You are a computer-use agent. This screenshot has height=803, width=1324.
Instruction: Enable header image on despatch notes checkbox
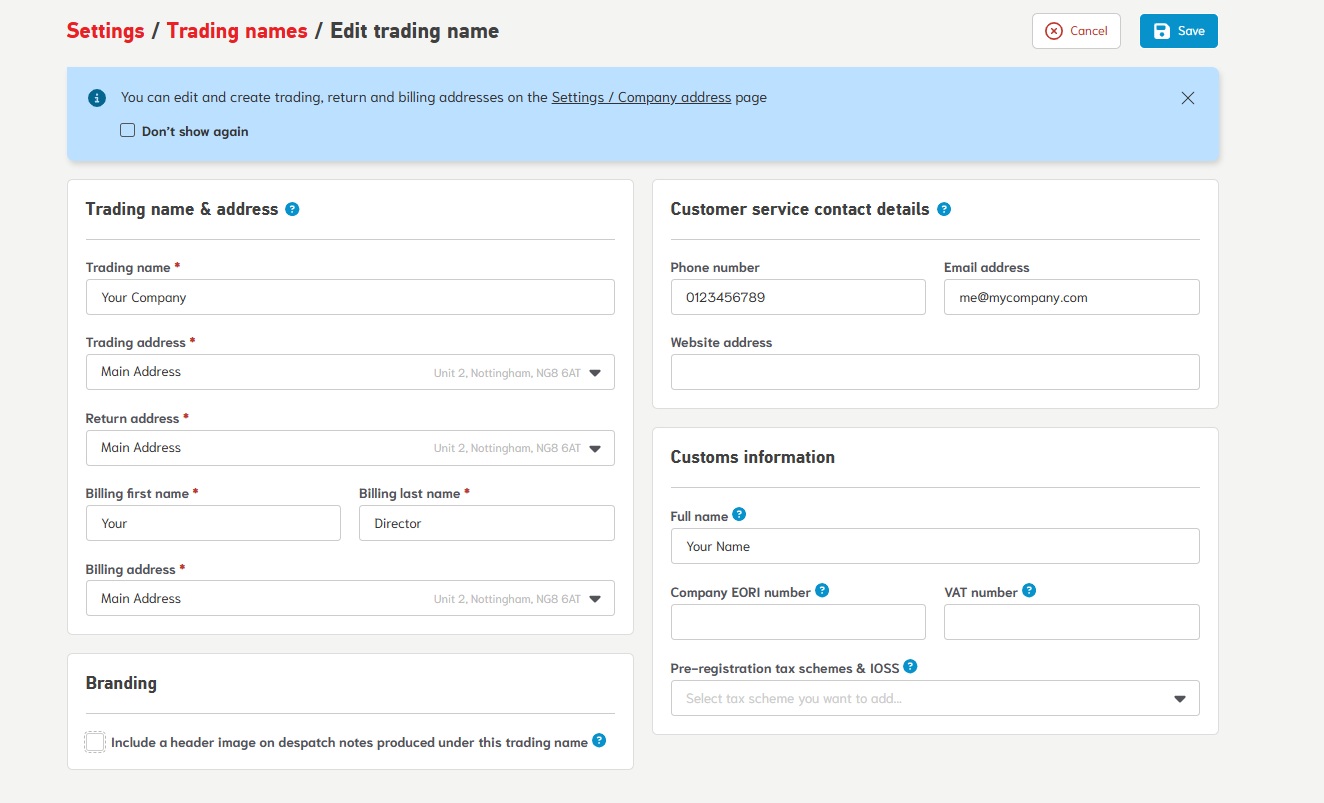click(x=95, y=742)
